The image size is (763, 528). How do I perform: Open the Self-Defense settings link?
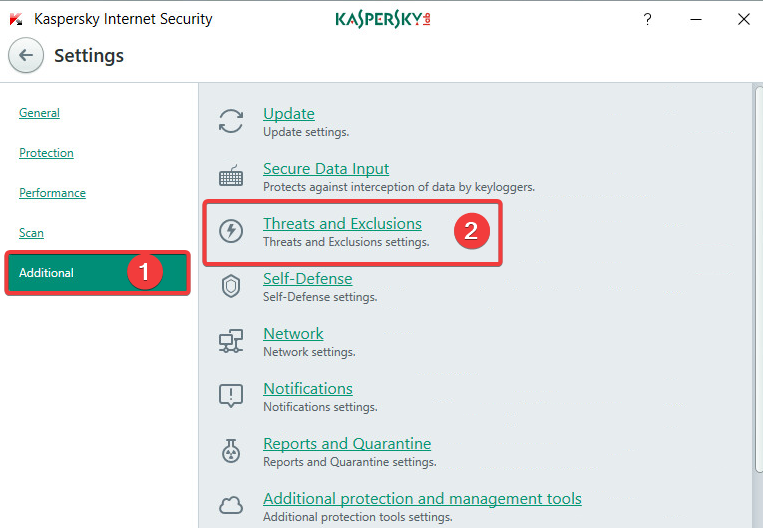[307, 279]
